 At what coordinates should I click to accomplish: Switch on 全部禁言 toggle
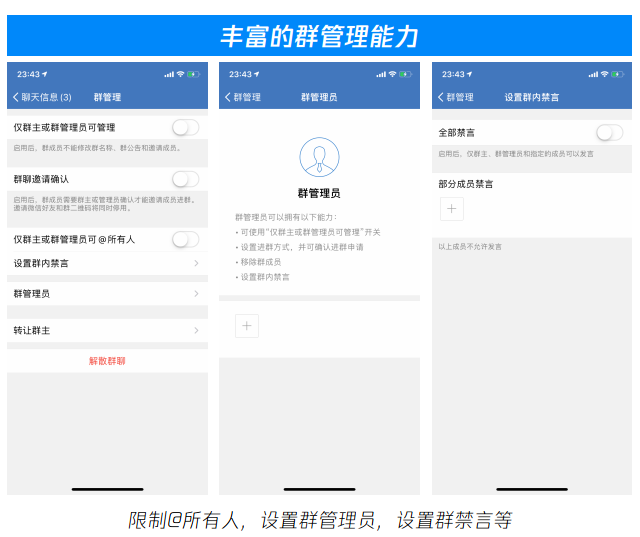coord(609,132)
